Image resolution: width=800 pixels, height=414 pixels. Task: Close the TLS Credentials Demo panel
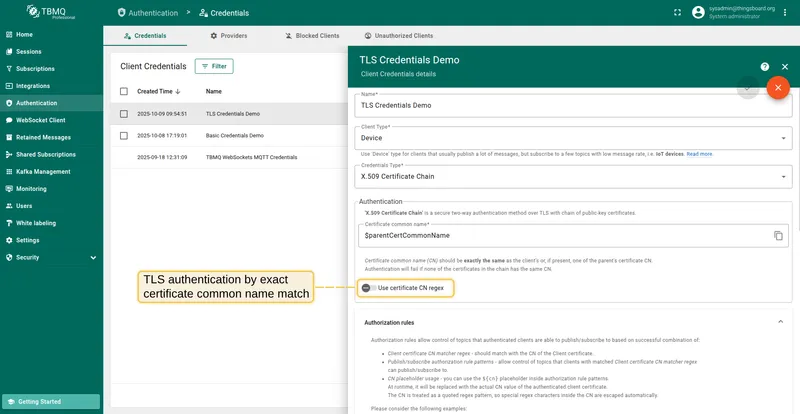[x=785, y=67]
